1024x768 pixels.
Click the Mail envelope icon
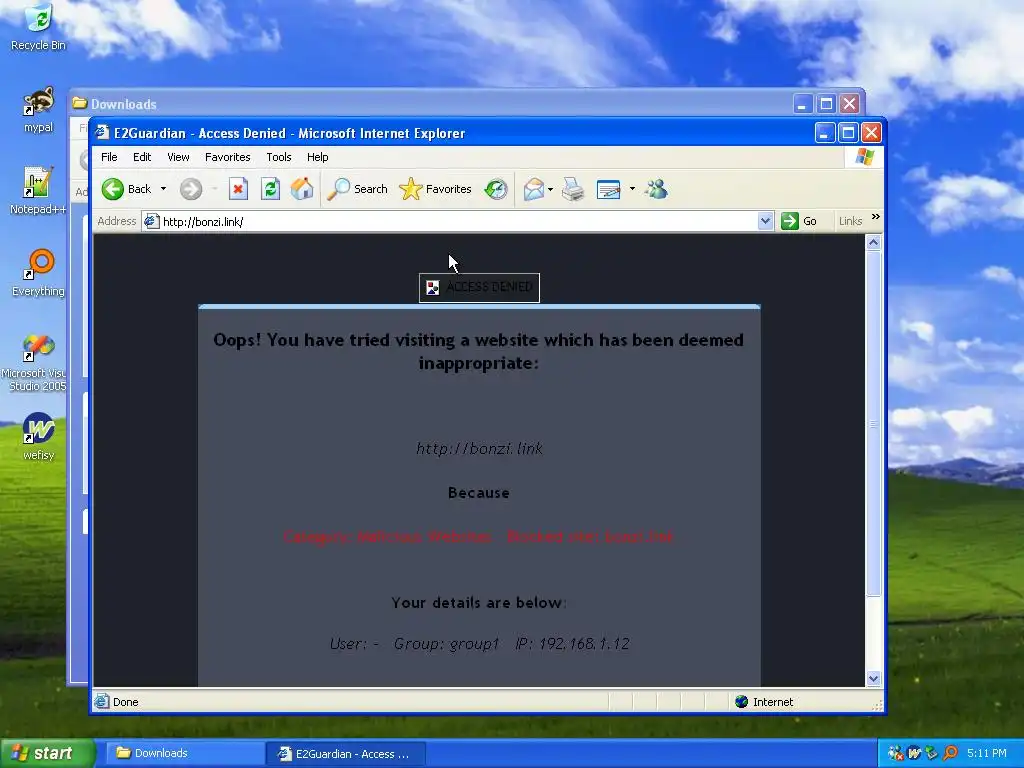[x=534, y=189]
